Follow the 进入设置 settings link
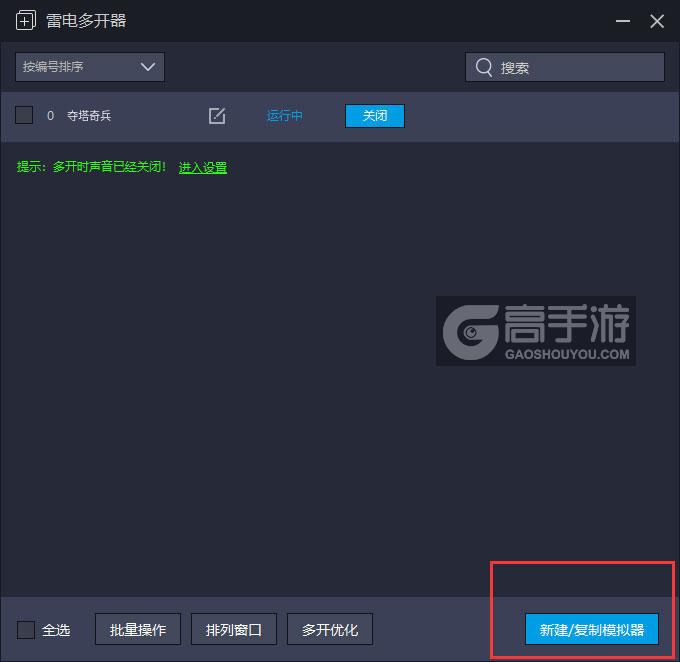The height and width of the screenshot is (662, 680). click(x=203, y=167)
